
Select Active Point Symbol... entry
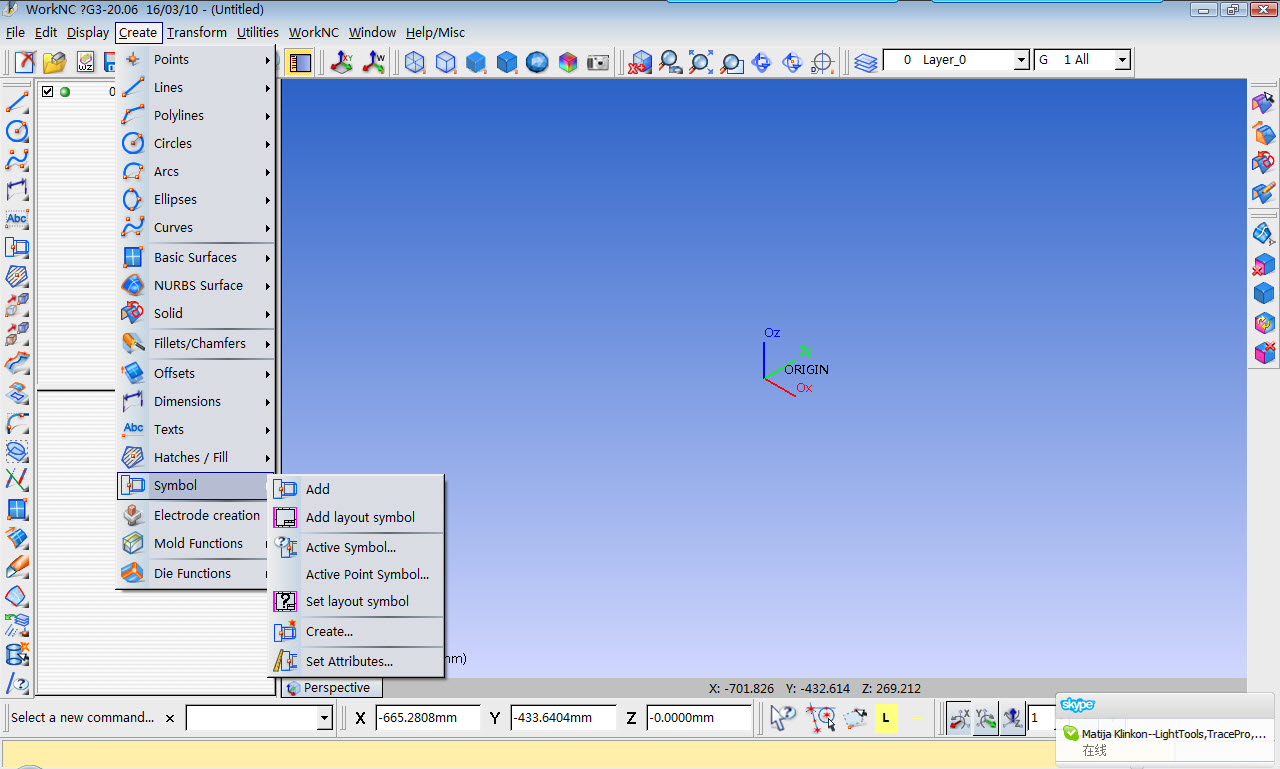(x=357, y=574)
